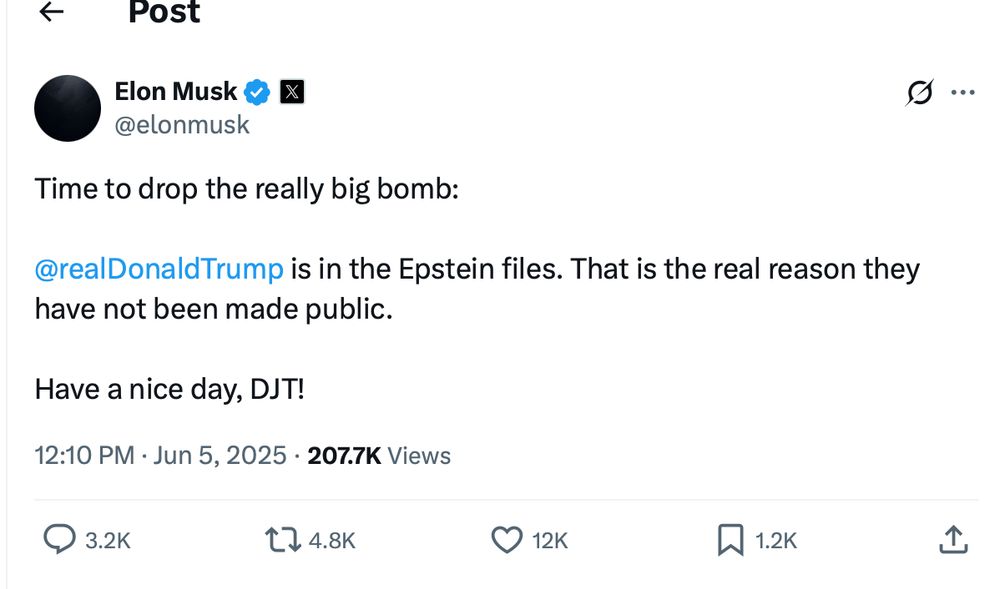Image resolution: width=1000 pixels, height=589 pixels.
Task: Click Elon Musk's blue verified badge
Action: click(256, 91)
